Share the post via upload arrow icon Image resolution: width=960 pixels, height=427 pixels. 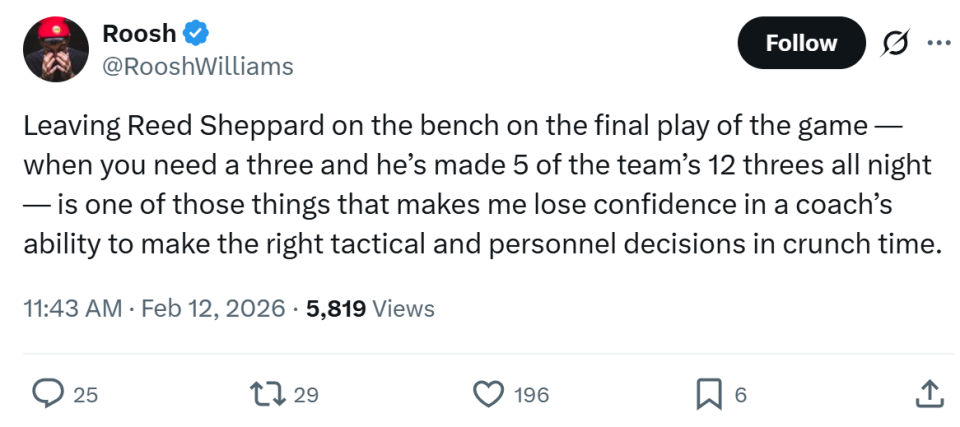coord(929,395)
